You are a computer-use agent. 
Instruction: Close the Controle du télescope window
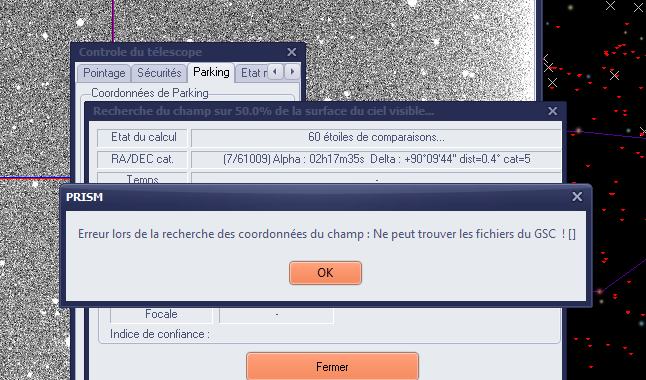click(292, 52)
